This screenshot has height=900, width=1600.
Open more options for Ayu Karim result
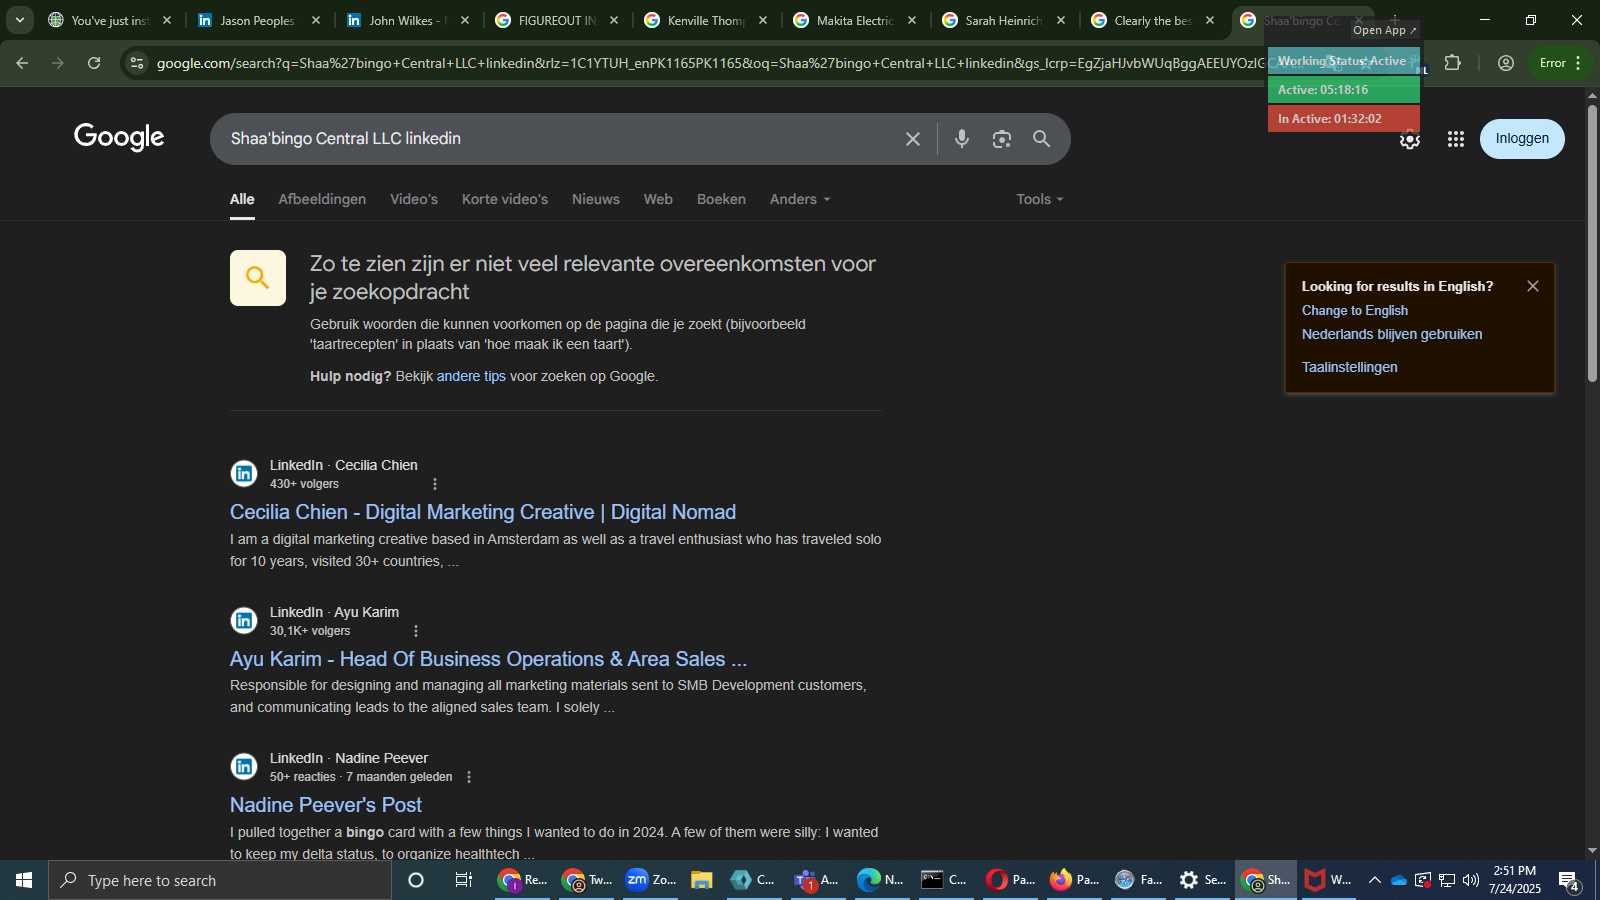(x=416, y=631)
